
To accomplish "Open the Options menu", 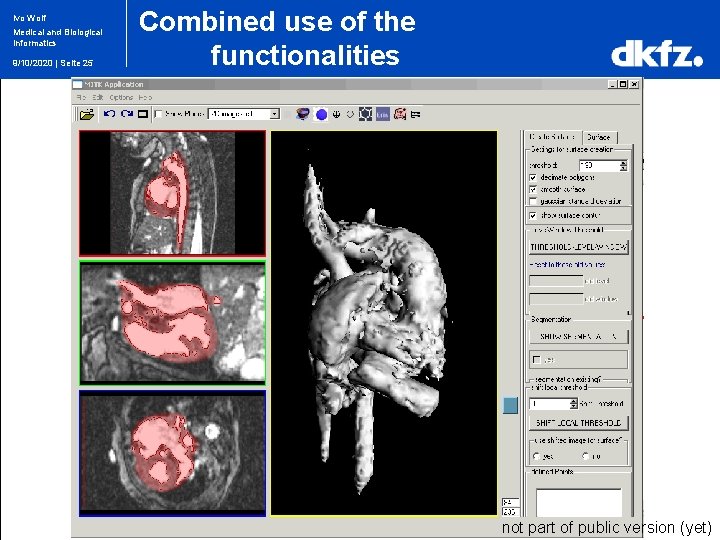I will (121, 97).
